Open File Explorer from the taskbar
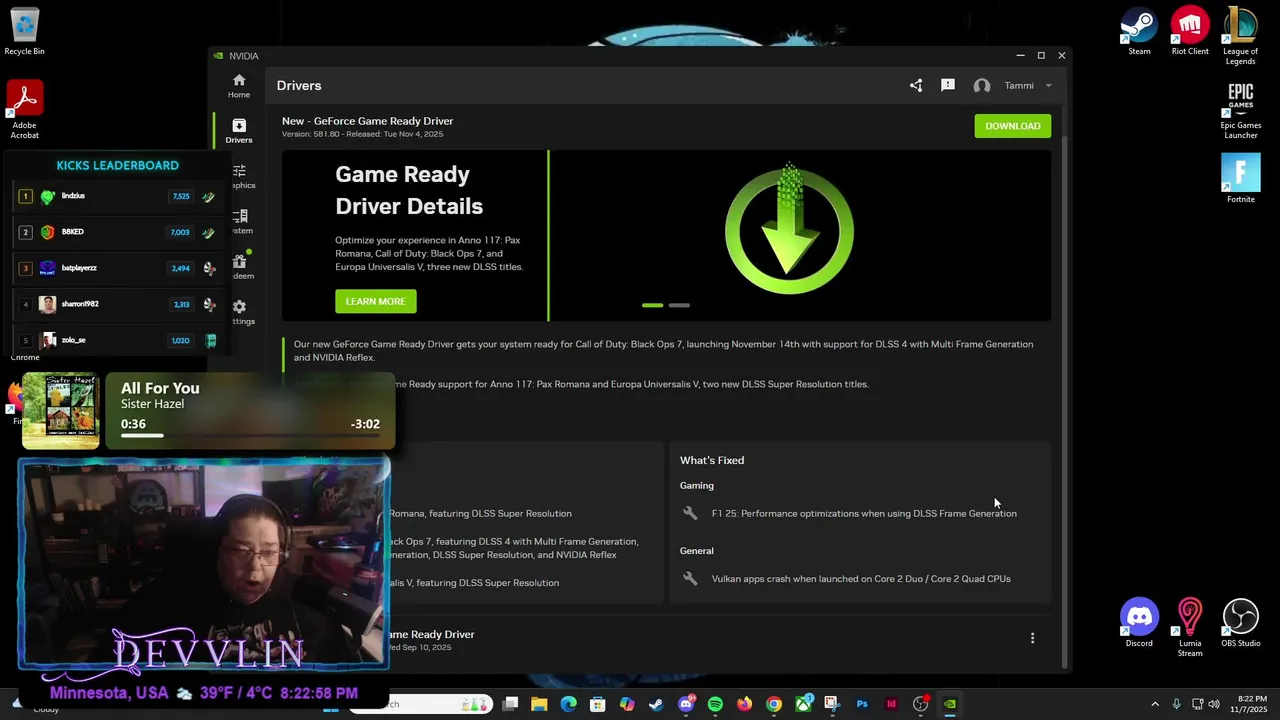Image resolution: width=1280 pixels, height=720 pixels. tap(539, 704)
